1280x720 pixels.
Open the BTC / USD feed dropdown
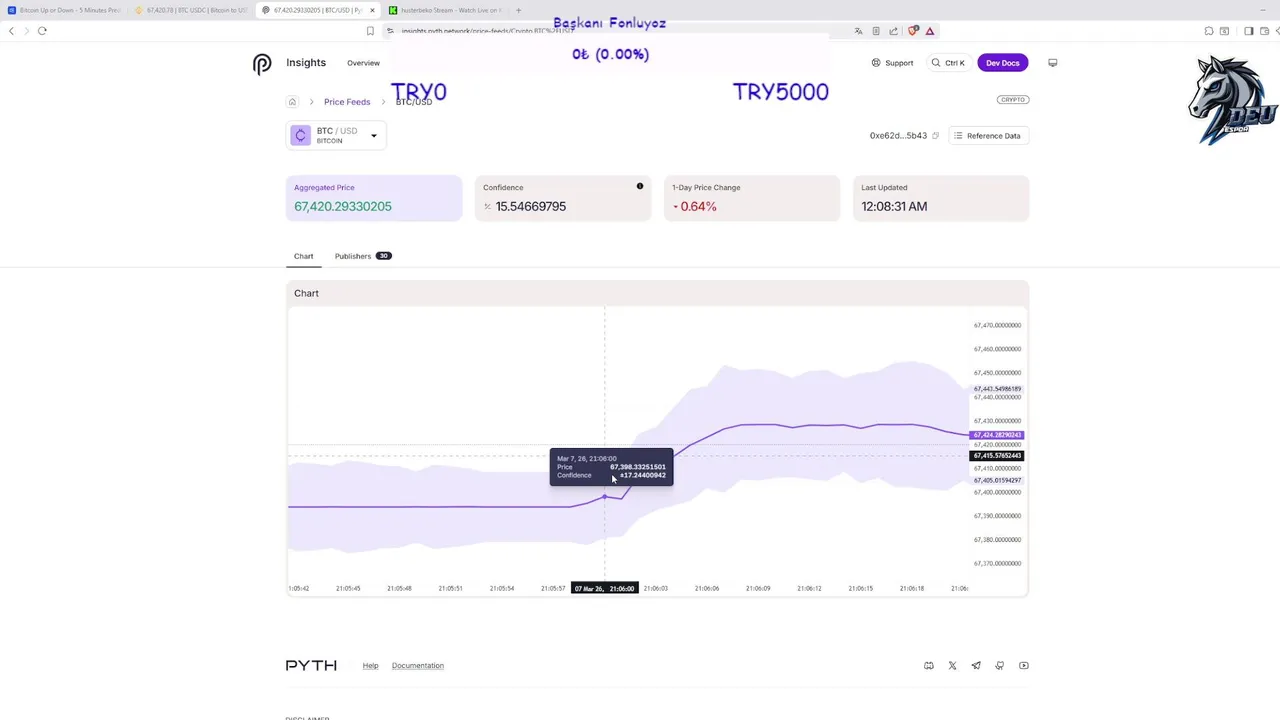(x=336, y=135)
